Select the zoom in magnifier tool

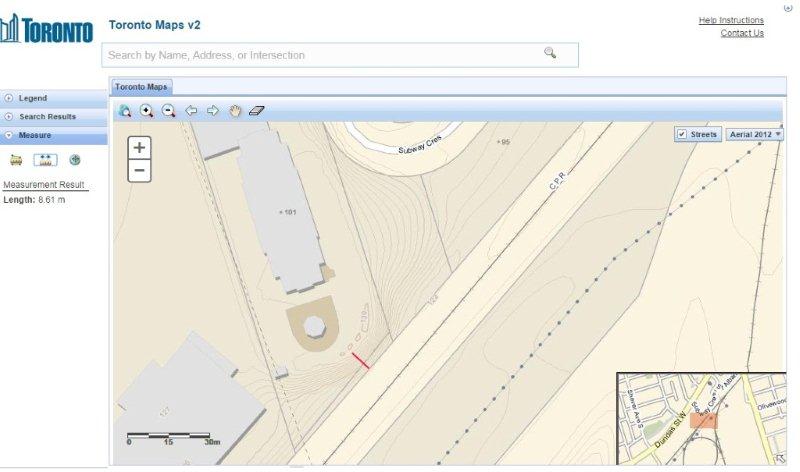(147, 111)
